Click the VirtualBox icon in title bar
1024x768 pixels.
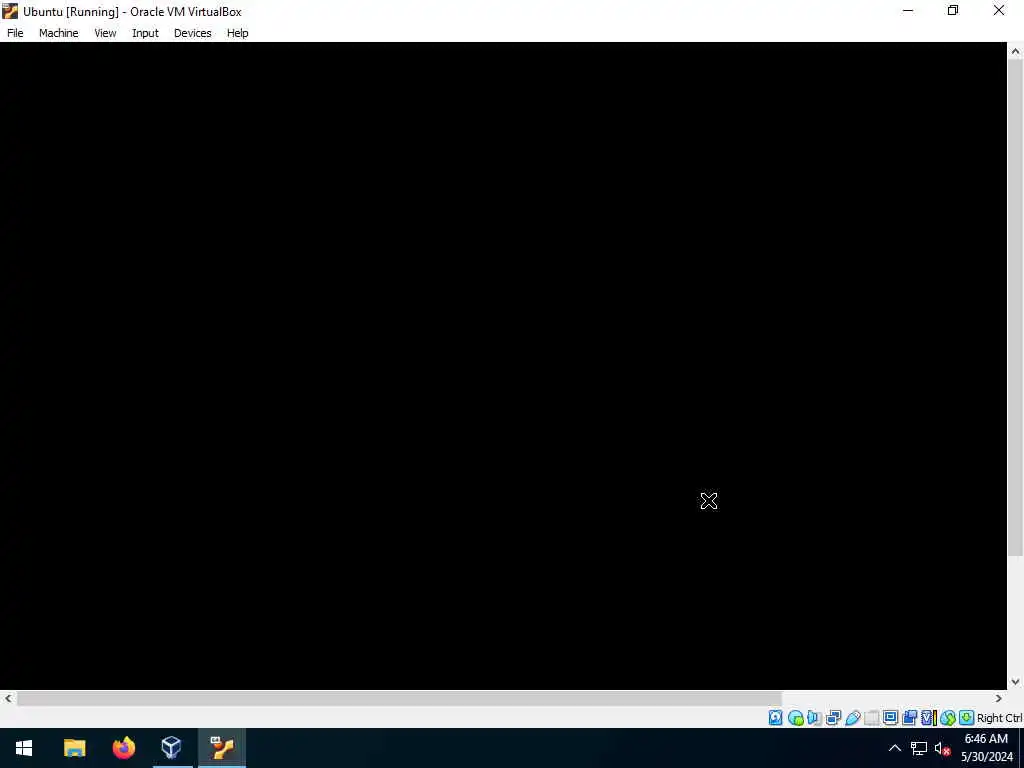[10, 11]
